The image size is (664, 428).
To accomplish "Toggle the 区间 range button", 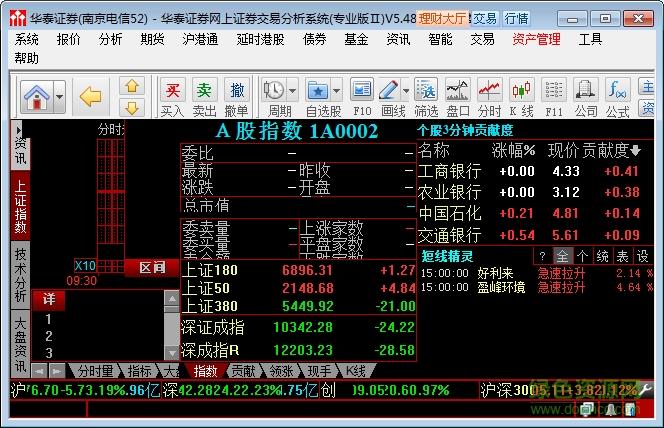I will [x=152, y=268].
